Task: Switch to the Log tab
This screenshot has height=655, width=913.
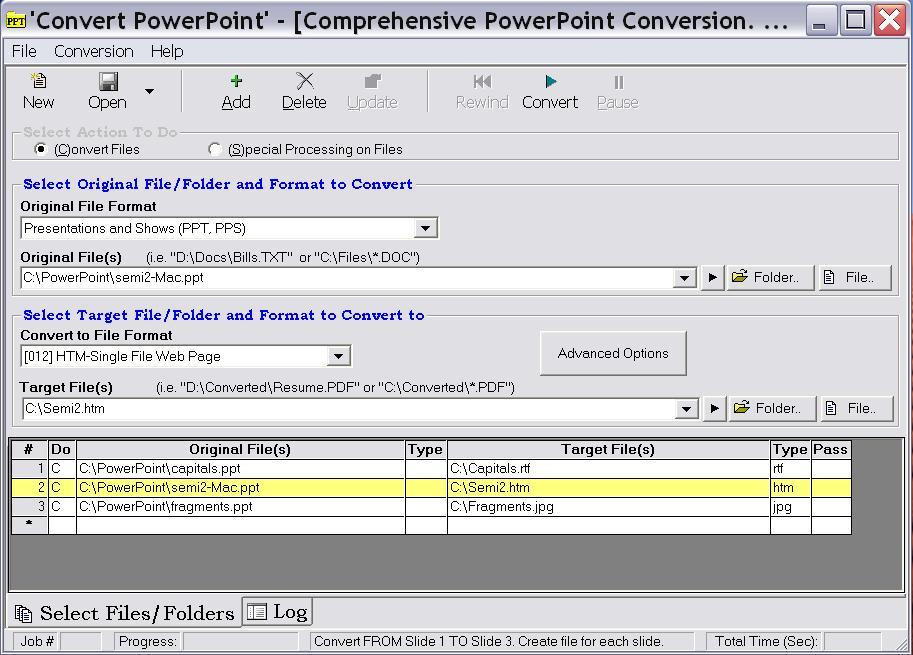Action: coord(277,611)
